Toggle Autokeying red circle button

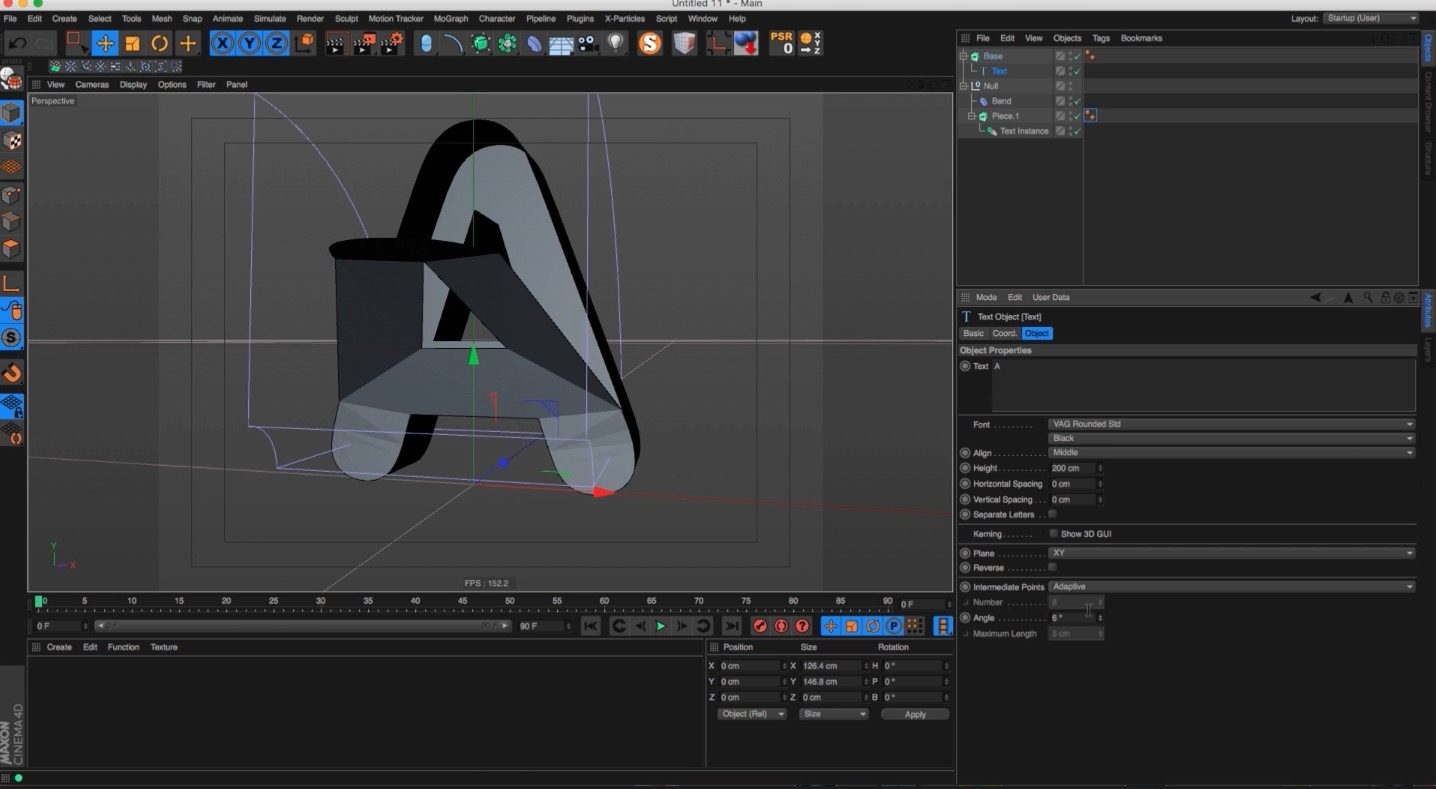coord(781,626)
